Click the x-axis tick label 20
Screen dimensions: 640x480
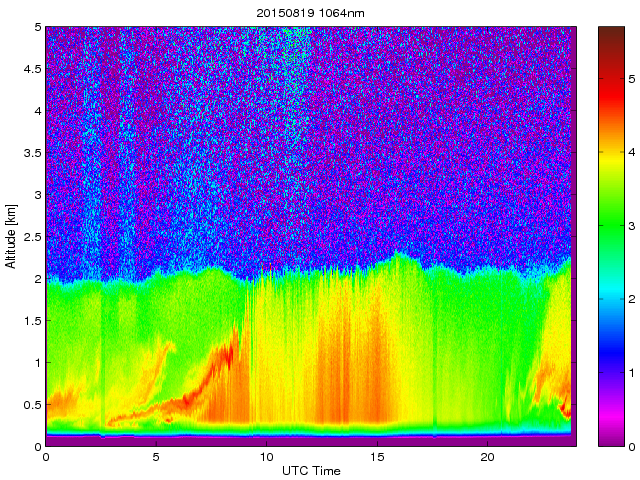click(486, 457)
